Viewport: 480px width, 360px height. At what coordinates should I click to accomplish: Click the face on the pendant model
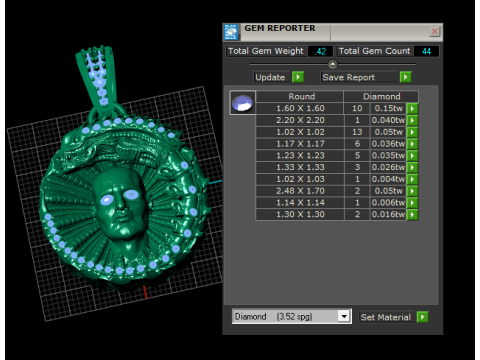tap(120, 203)
